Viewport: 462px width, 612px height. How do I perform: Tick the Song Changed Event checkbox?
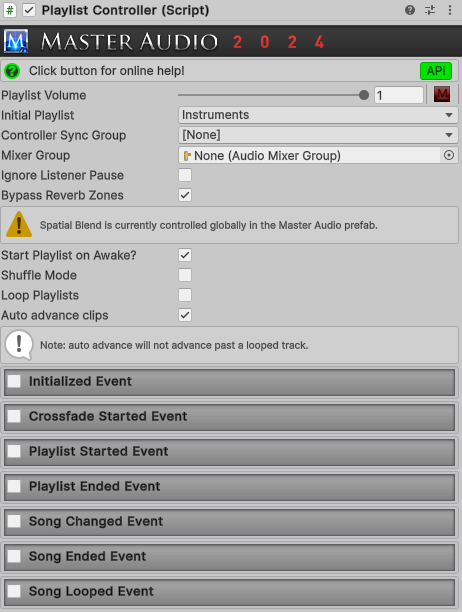click(14, 521)
